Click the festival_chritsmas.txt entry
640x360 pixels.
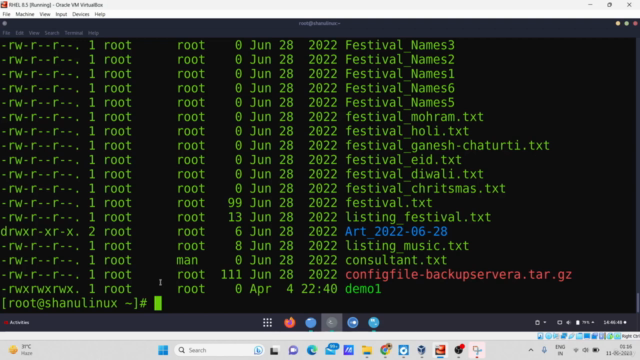coord(425,189)
